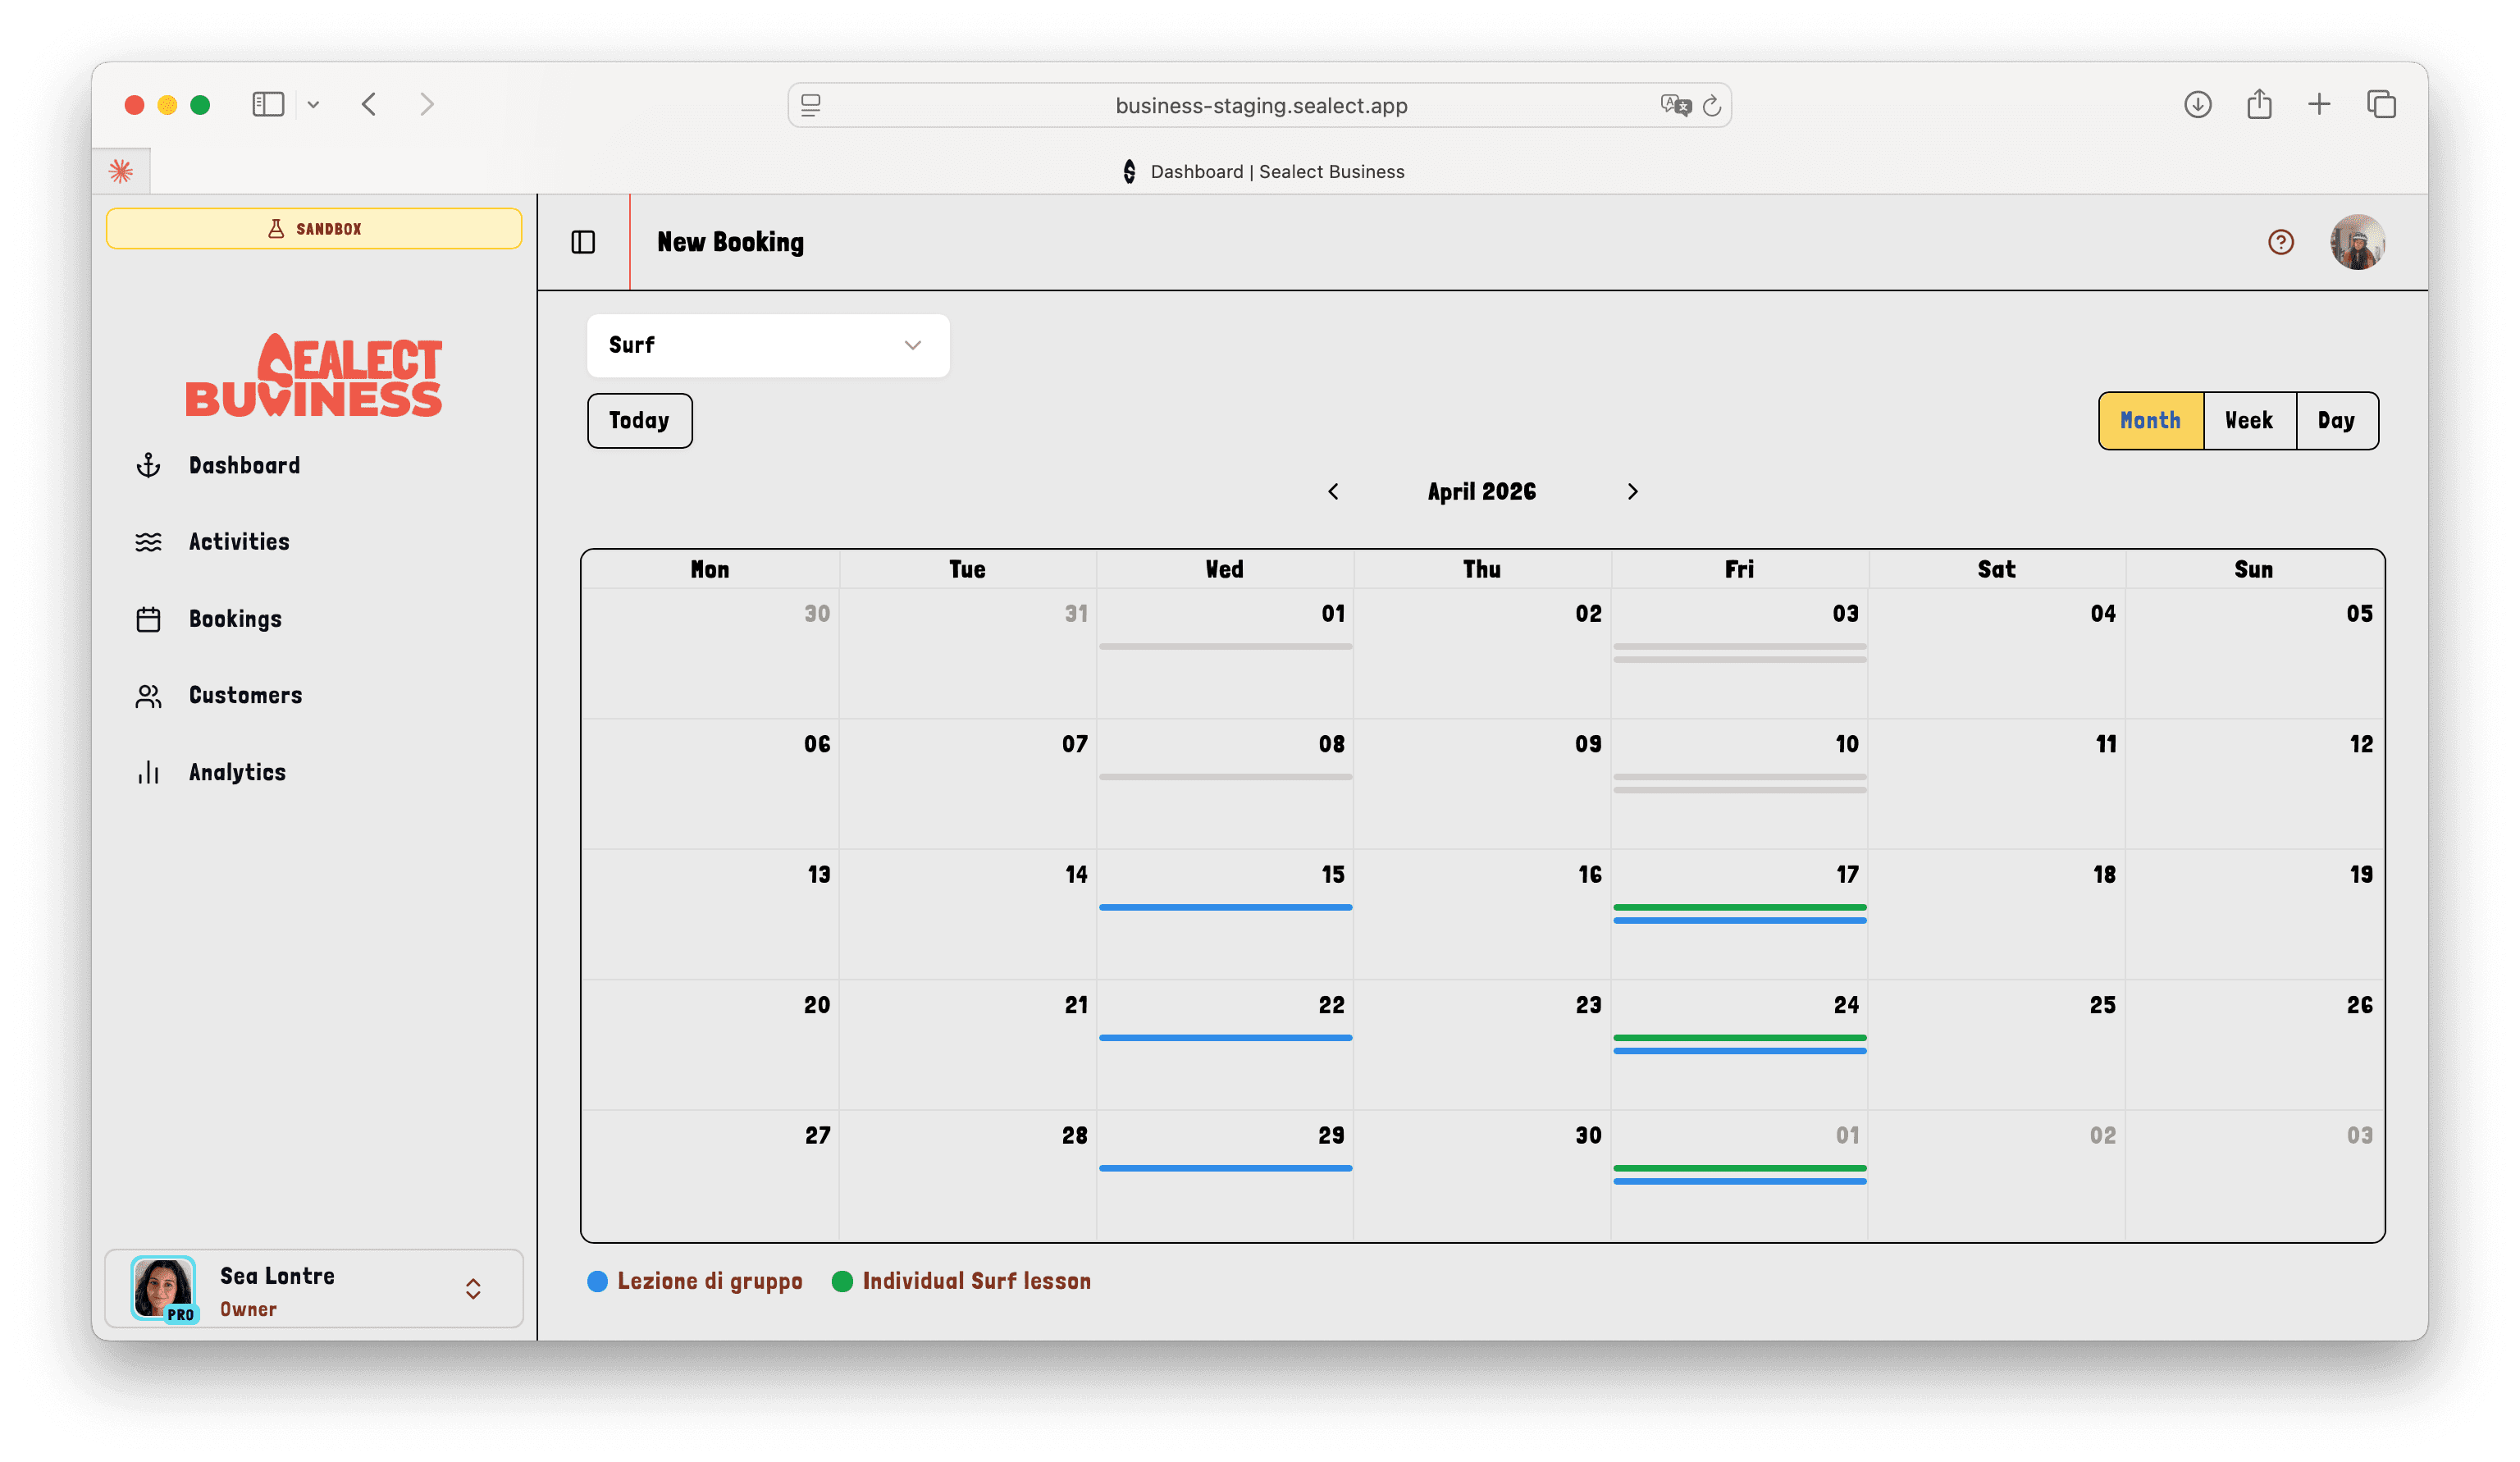Keep Month view selected

[2150, 420]
